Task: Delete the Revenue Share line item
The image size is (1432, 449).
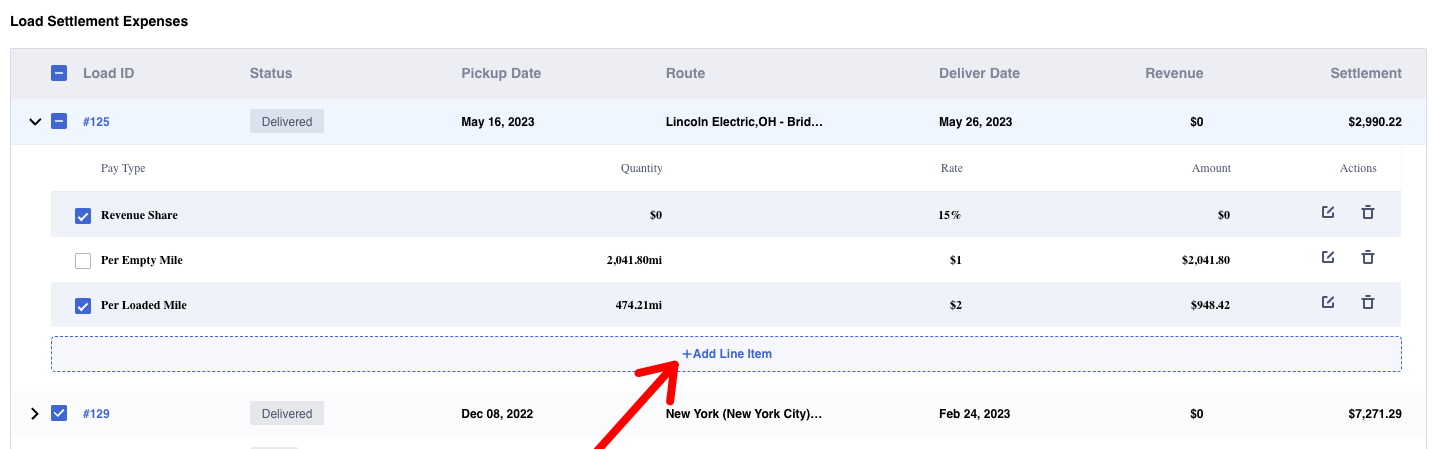Action: tap(1368, 213)
